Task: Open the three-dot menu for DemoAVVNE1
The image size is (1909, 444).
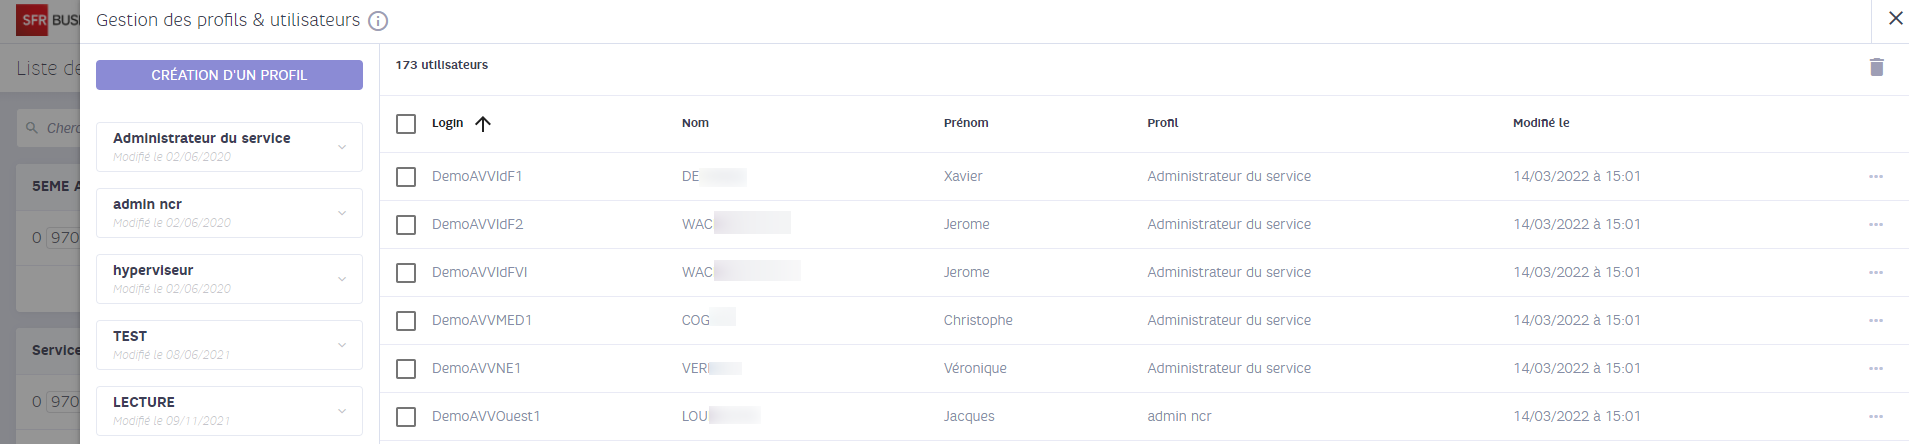Action: [x=1875, y=369]
